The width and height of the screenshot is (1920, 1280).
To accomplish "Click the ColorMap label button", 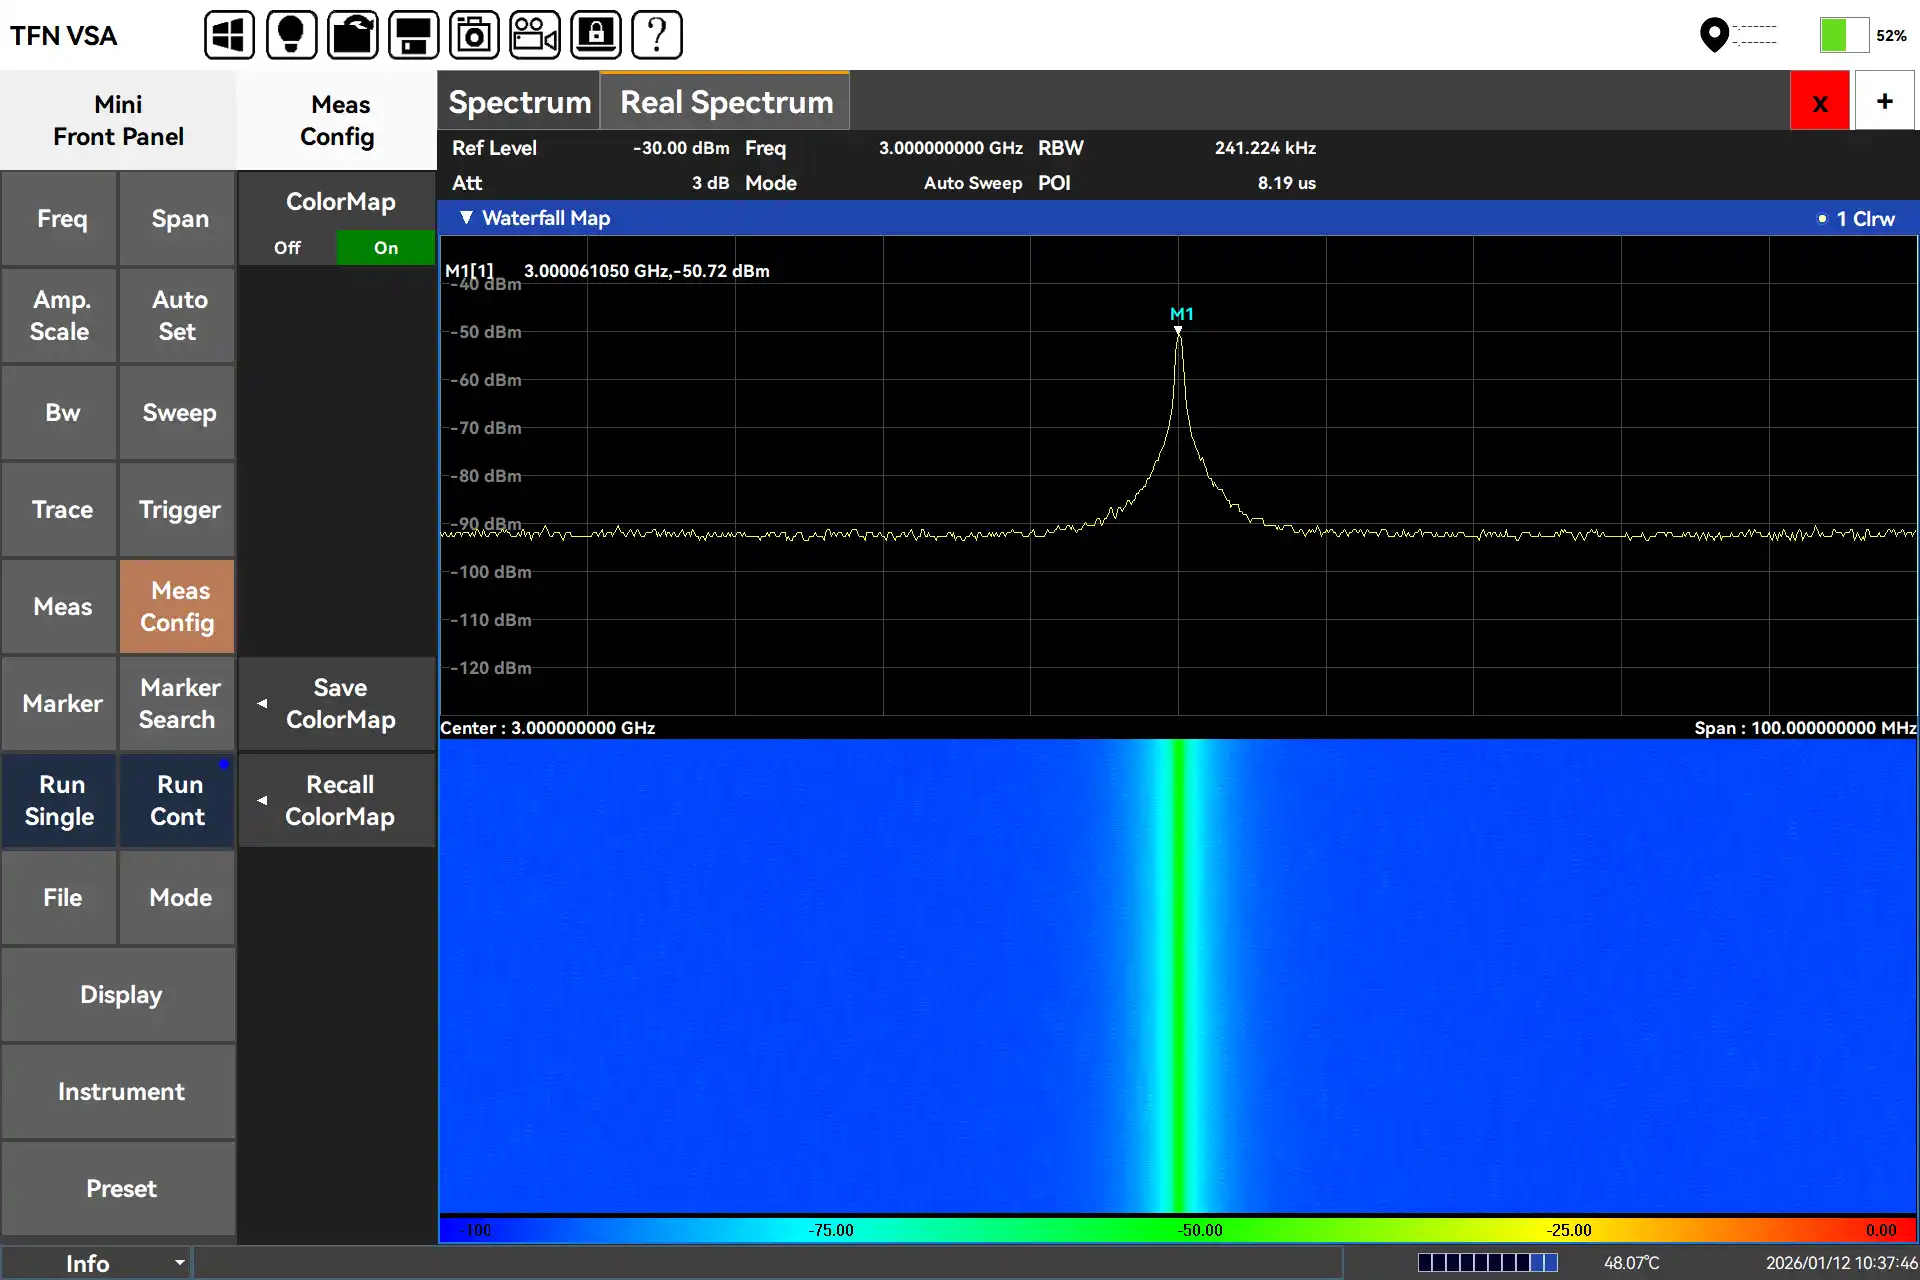I will [x=340, y=202].
